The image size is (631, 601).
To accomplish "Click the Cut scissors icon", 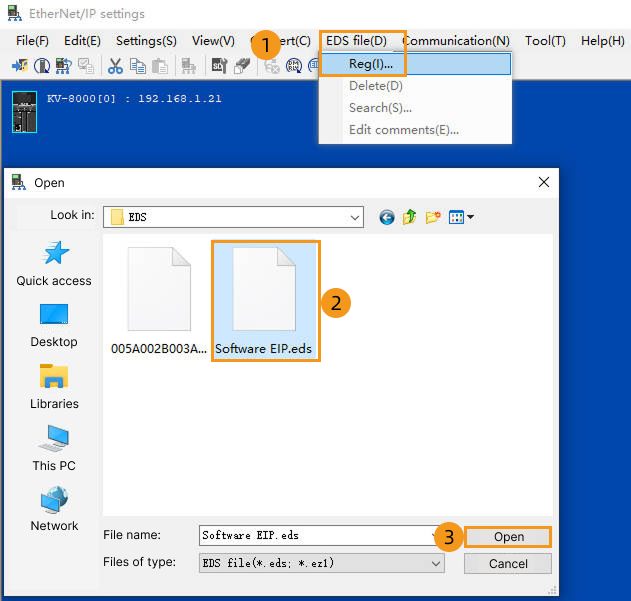I will 115,66.
